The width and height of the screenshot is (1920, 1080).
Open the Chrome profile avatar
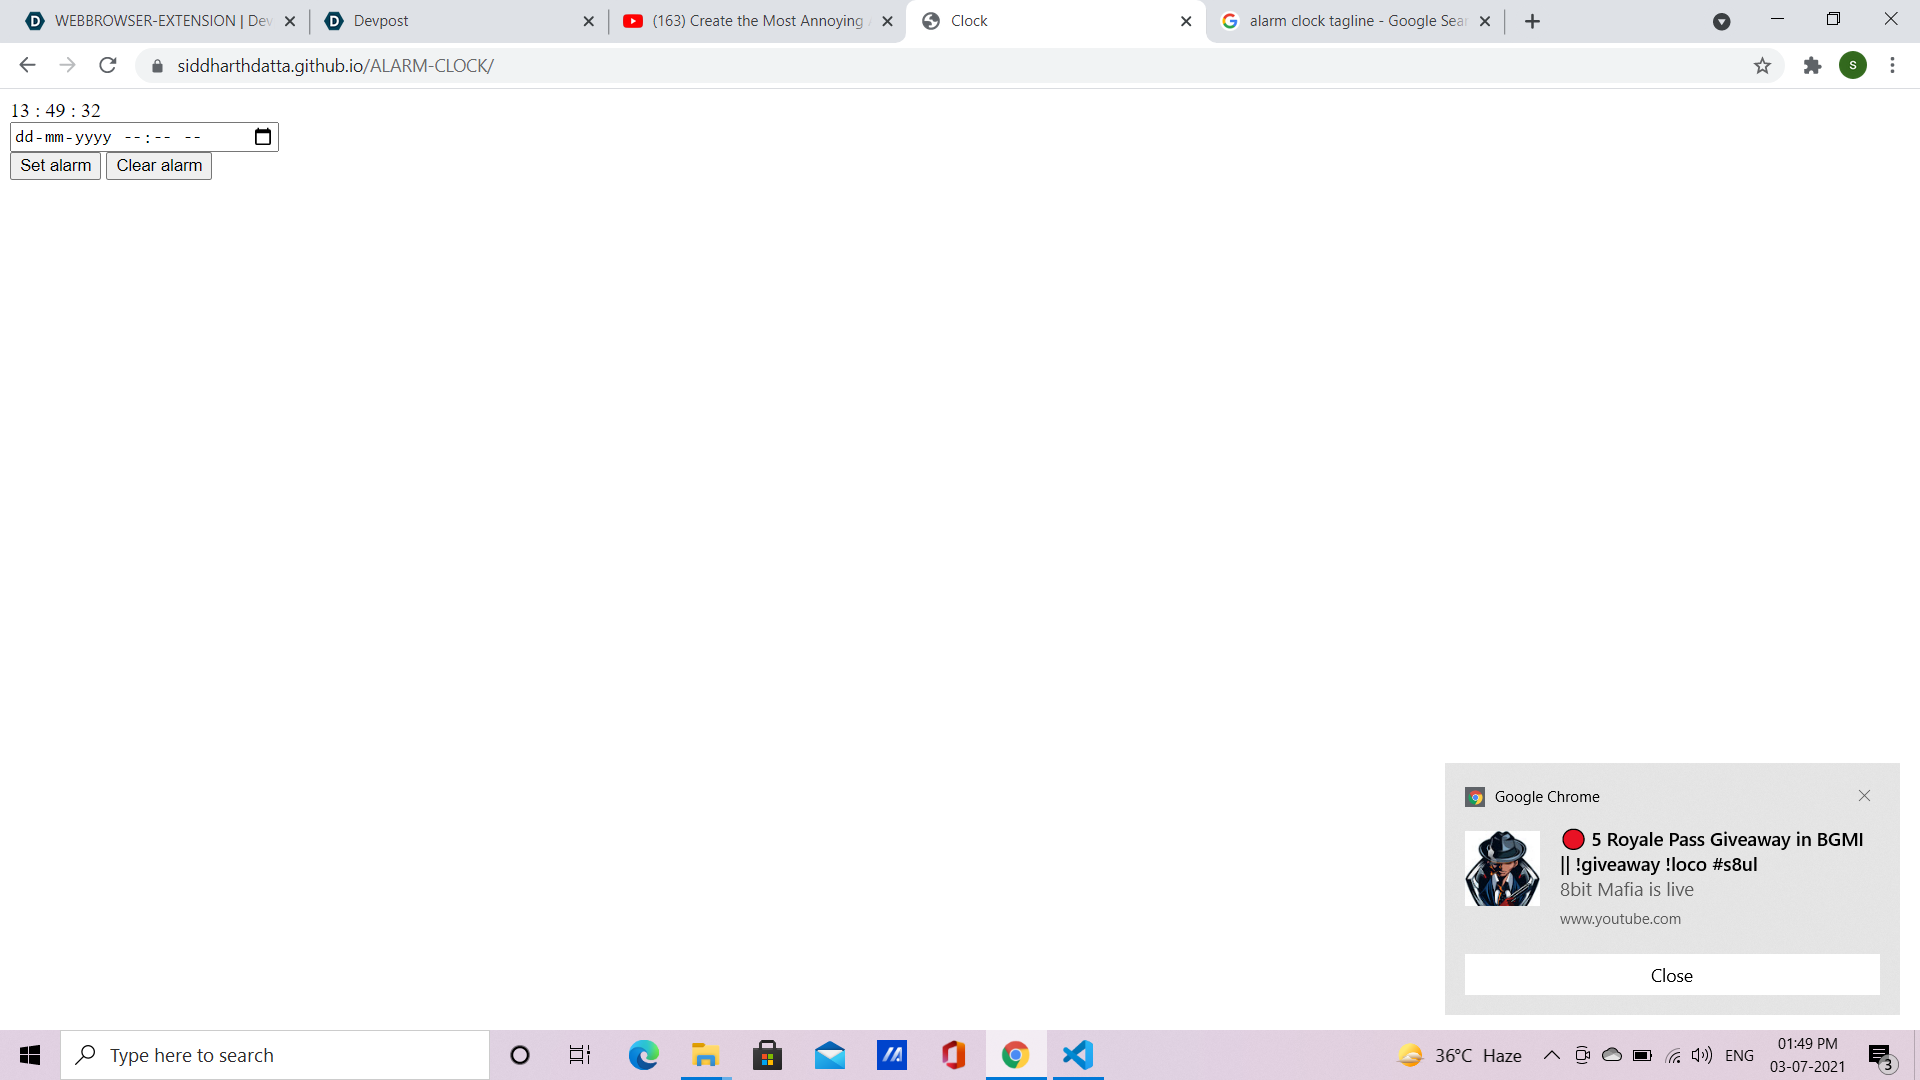point(1852,66)
